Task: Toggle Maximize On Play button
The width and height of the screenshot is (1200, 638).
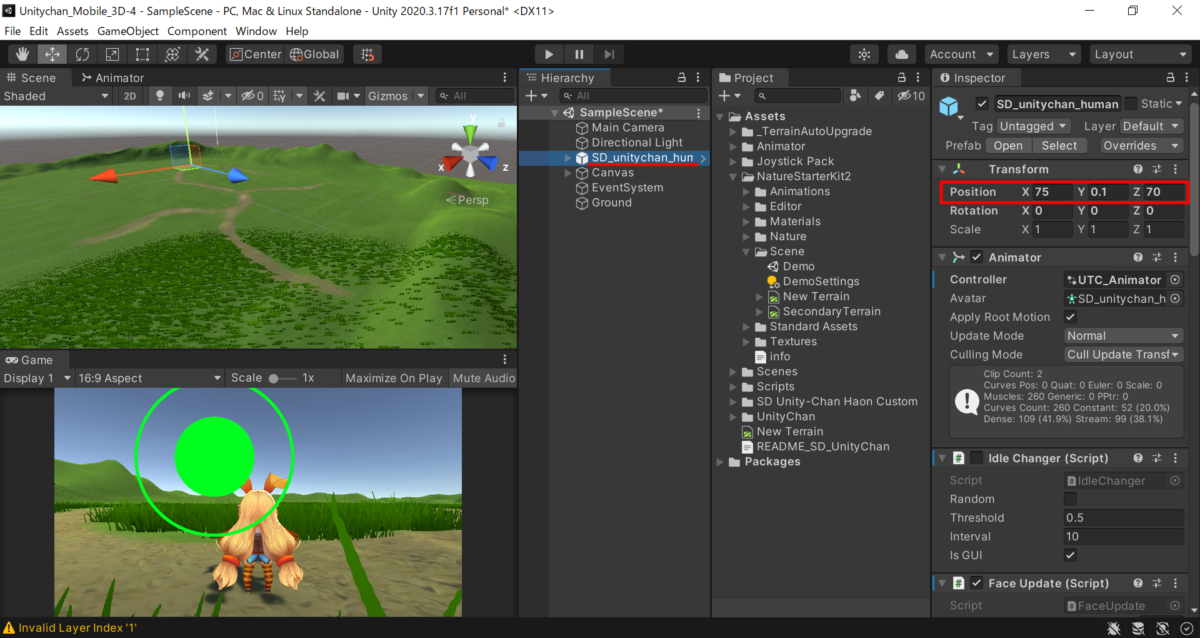Action: [x=394, y=378]
